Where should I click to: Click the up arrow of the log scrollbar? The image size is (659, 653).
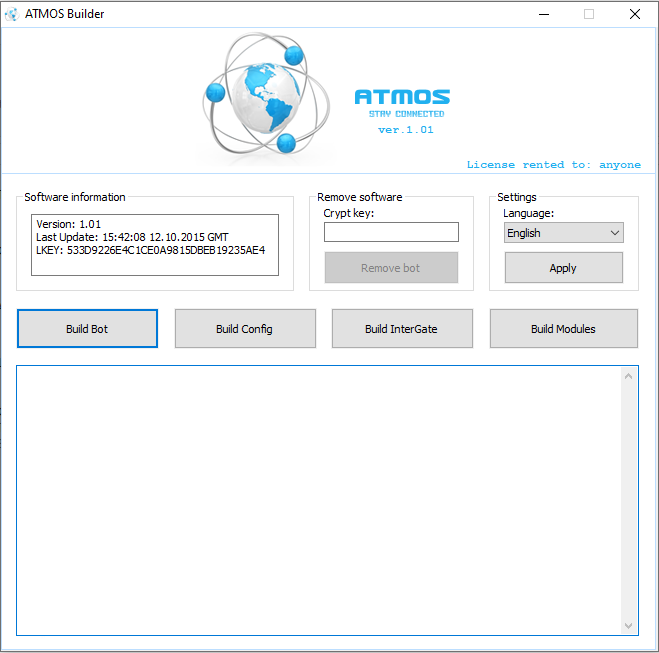point(628,376)
